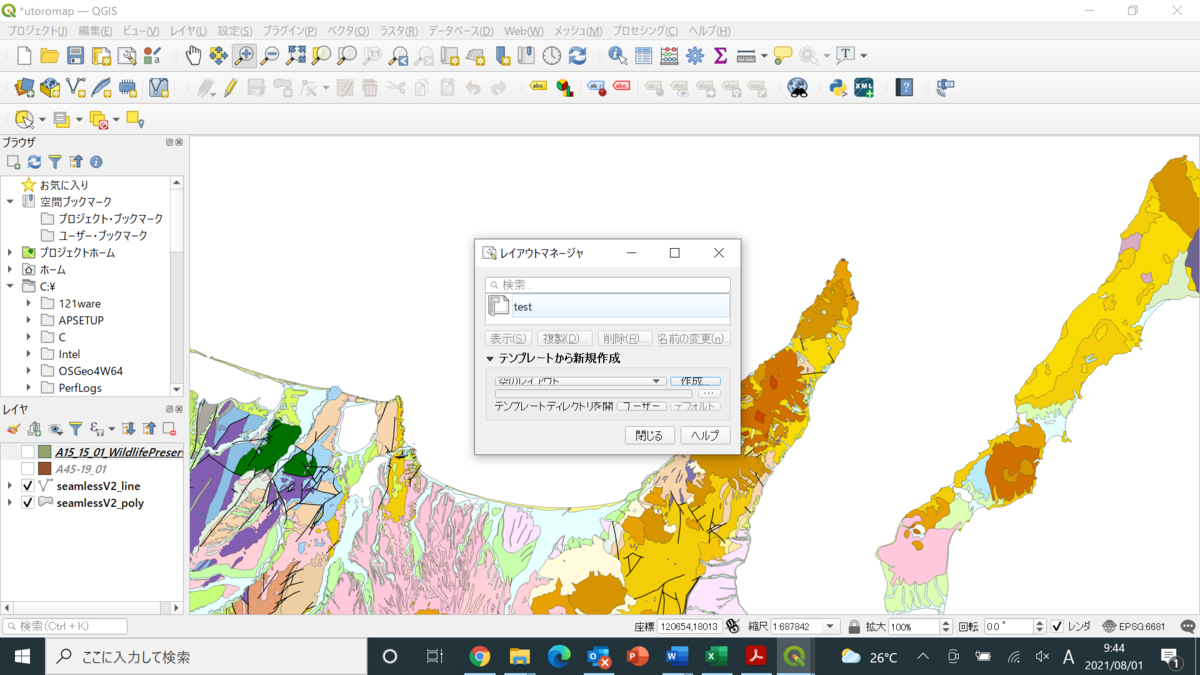
Task: Open Processing Toolbox gear icon
Action: point(695,56)
